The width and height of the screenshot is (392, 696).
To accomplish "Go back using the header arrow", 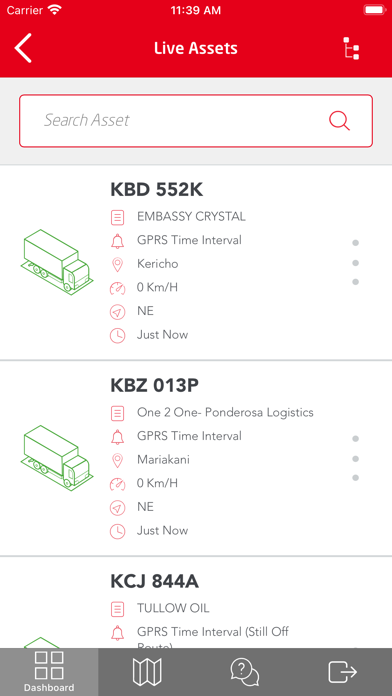I will [x=23, y=48].
